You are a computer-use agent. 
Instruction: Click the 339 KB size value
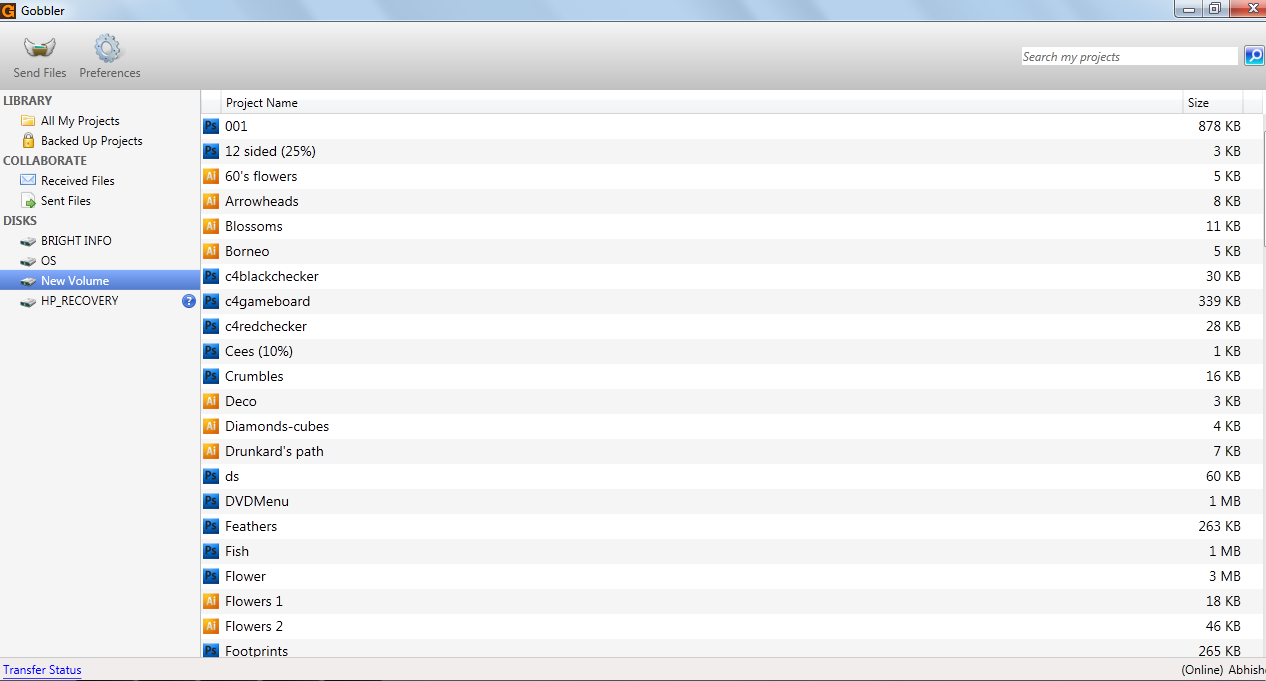point(1219,301)
